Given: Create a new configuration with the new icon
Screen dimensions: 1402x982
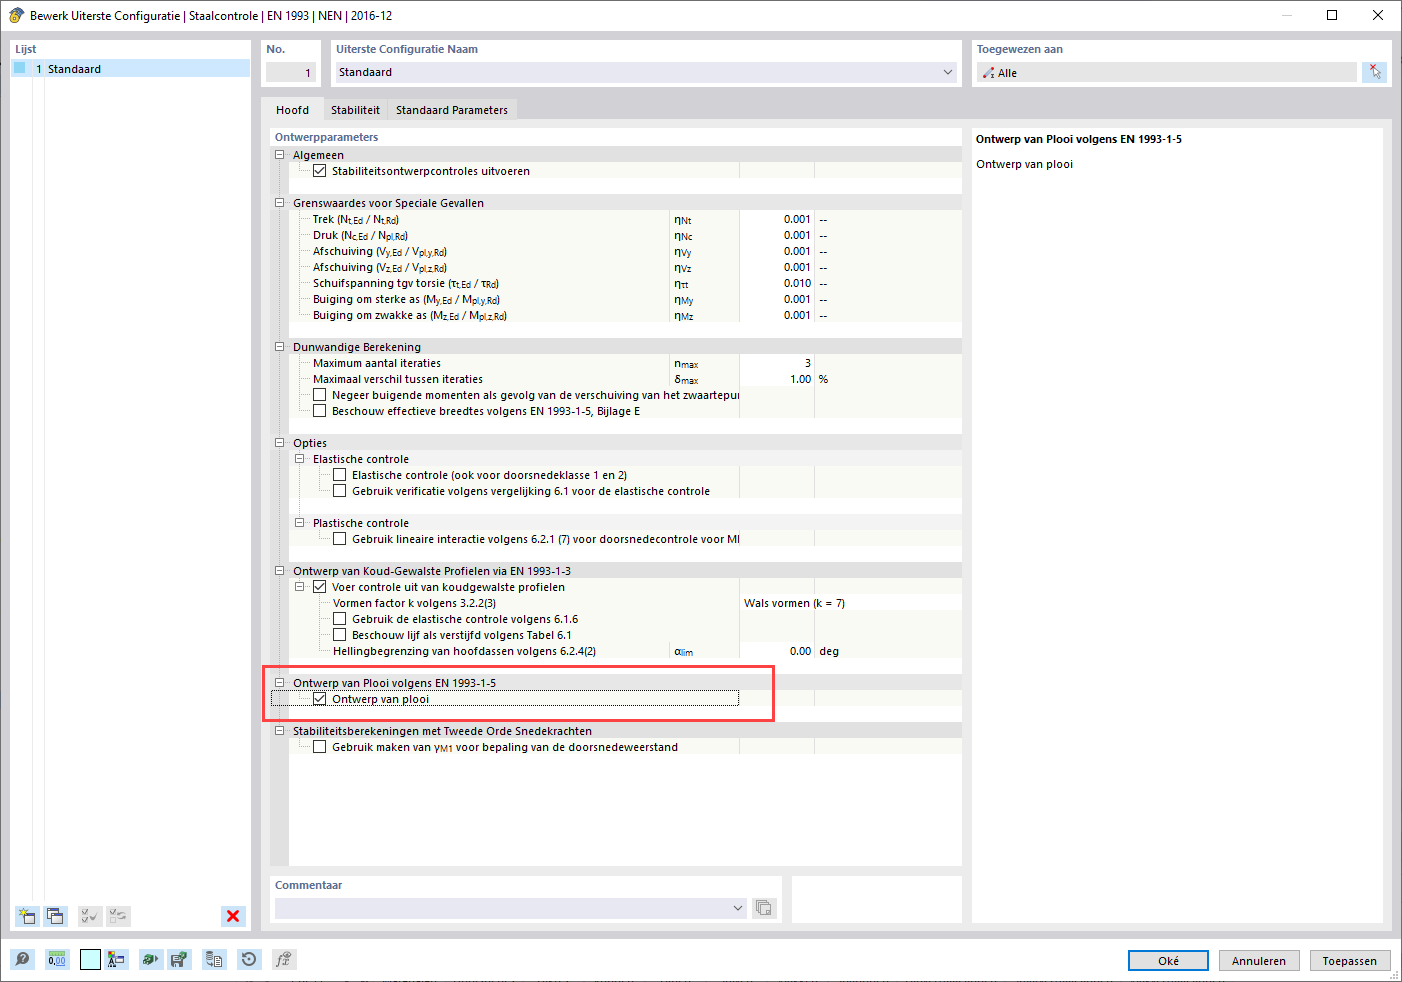Looking at the screenshot, I should [26, 916].
